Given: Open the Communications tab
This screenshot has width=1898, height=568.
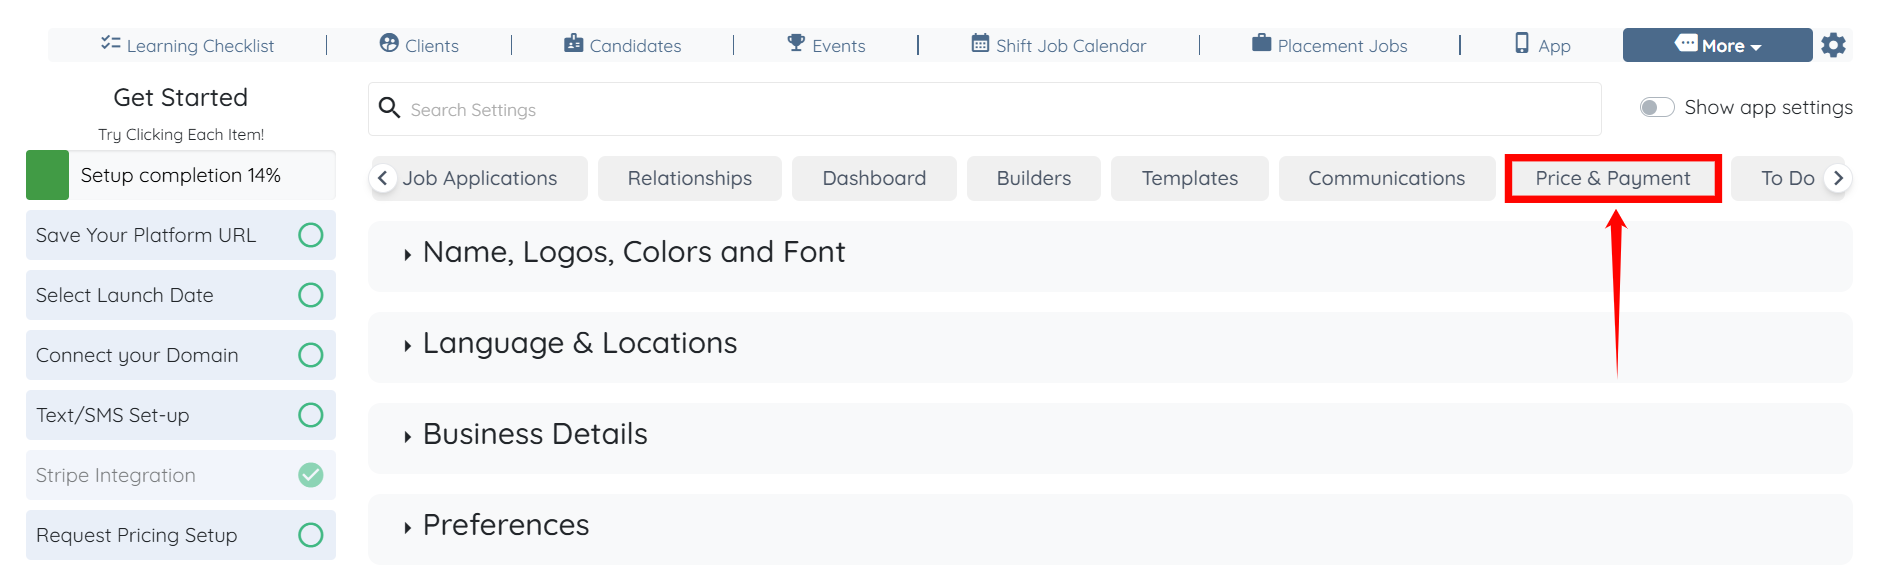Looking at the screenshot, I should tap(1386, 178).
